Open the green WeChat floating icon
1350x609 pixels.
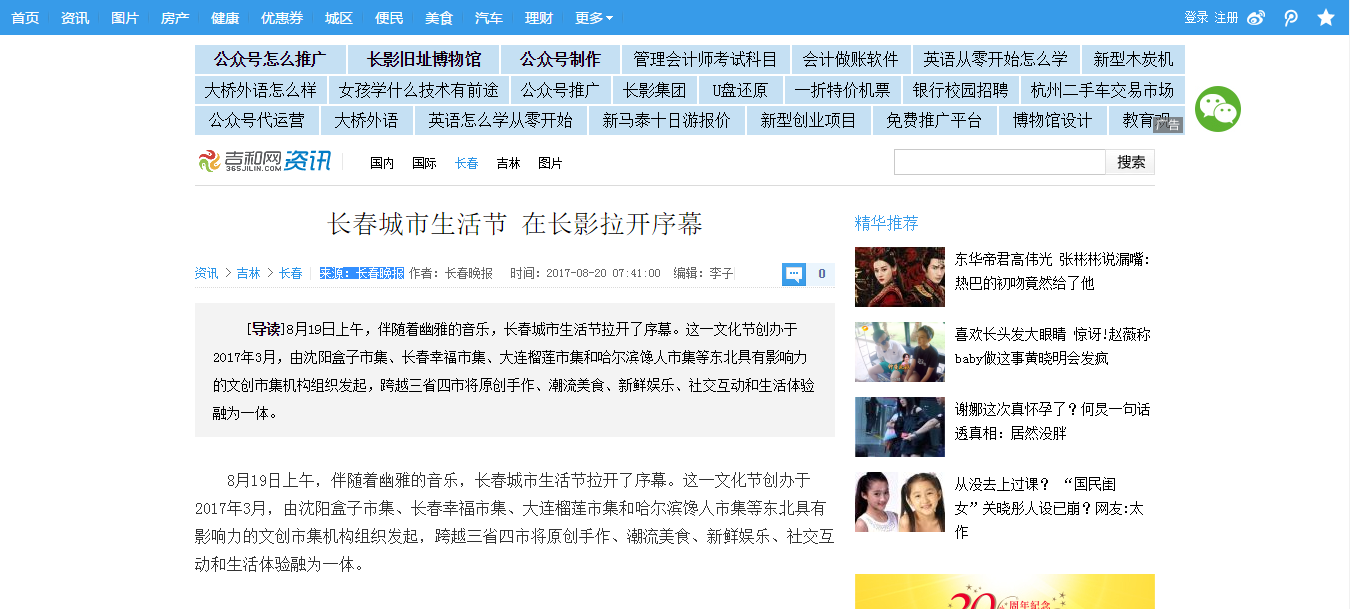point(1217,109)
